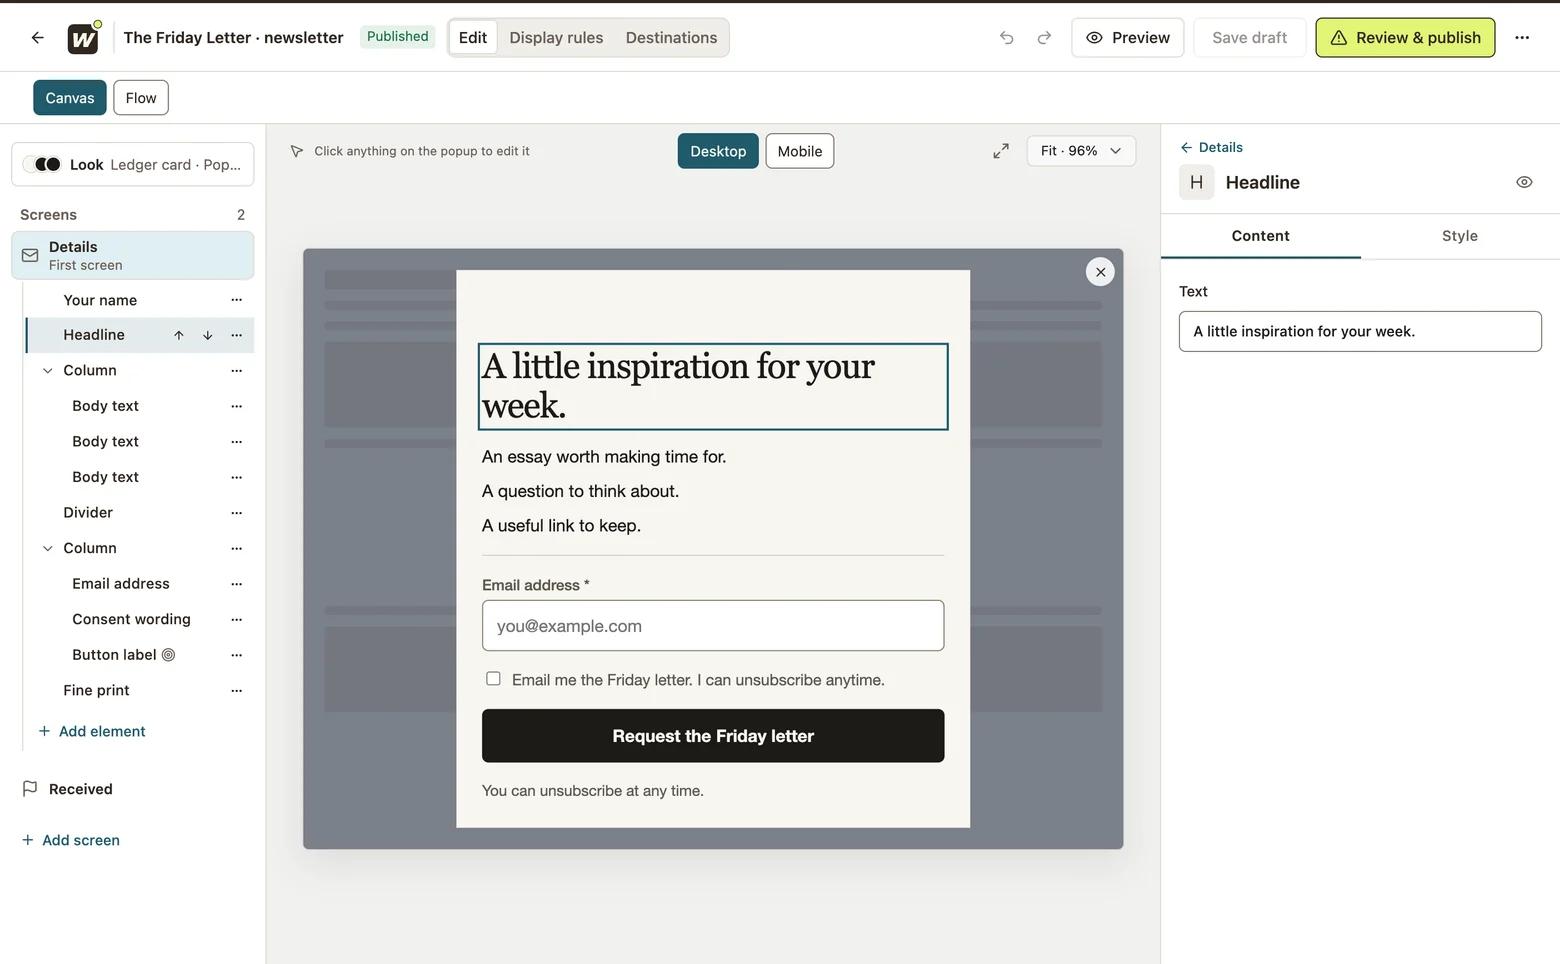
Task: Expand canvas to fullscreen with arrows icon
Action: point(1001,151)
